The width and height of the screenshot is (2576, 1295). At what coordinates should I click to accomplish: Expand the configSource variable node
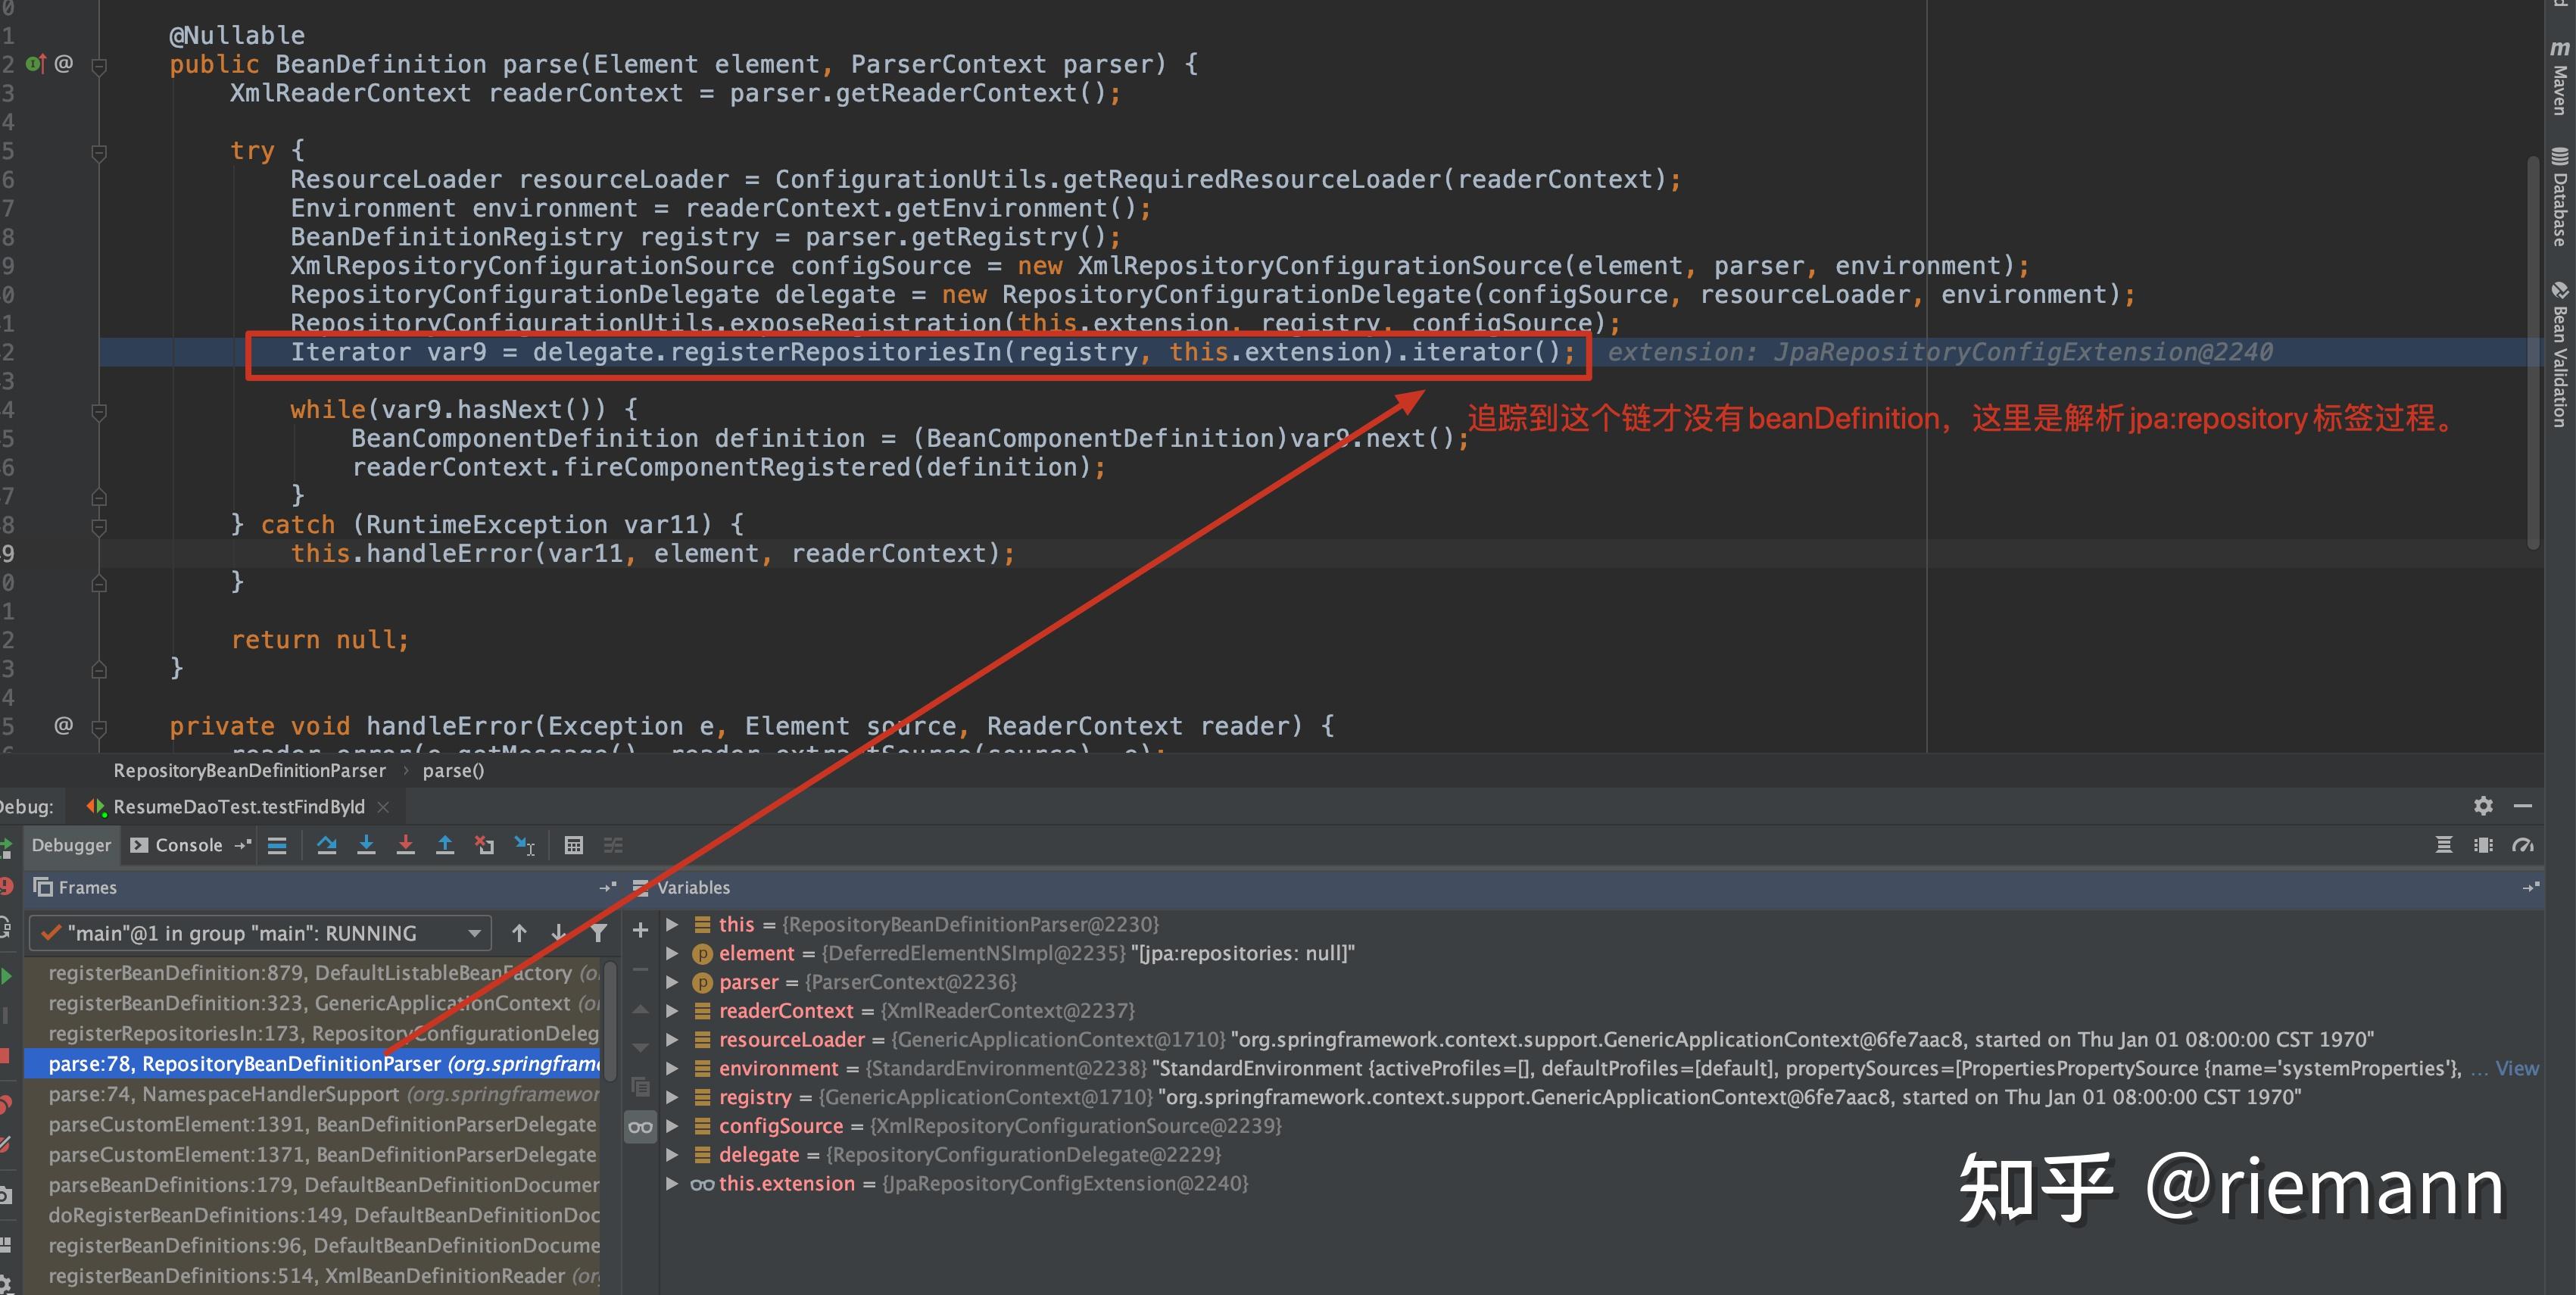point(673,1126)
